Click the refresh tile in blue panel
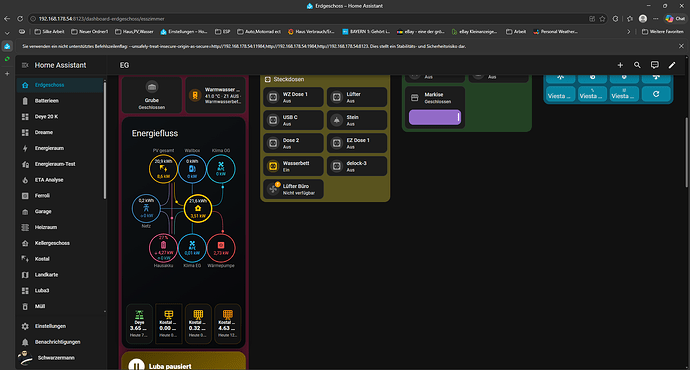 [x=656, y=94]
